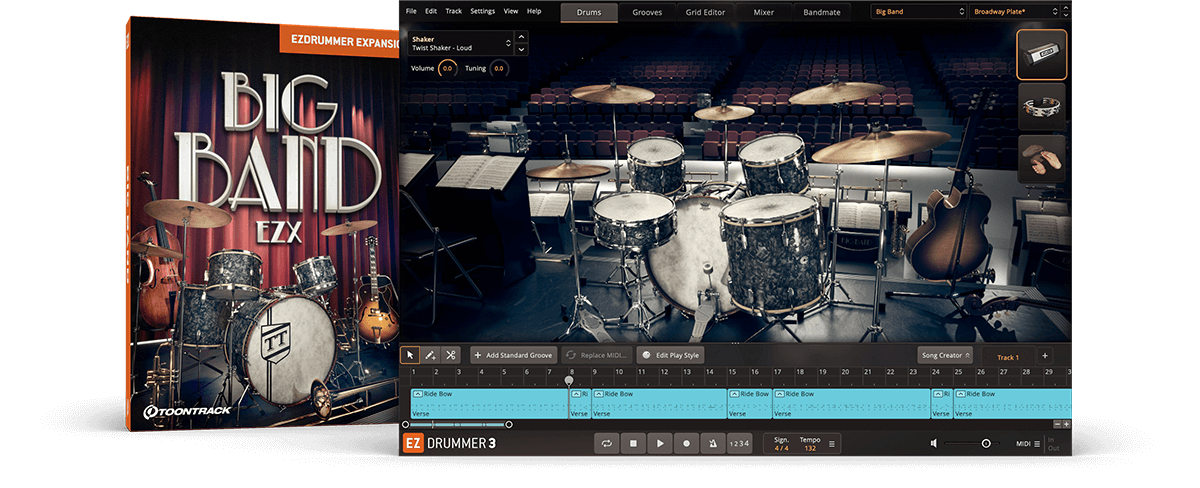Image resolution: width=1200 pixels, height=488 pixels.
Task: Open the Settings menu
Action: coord(482,11)
